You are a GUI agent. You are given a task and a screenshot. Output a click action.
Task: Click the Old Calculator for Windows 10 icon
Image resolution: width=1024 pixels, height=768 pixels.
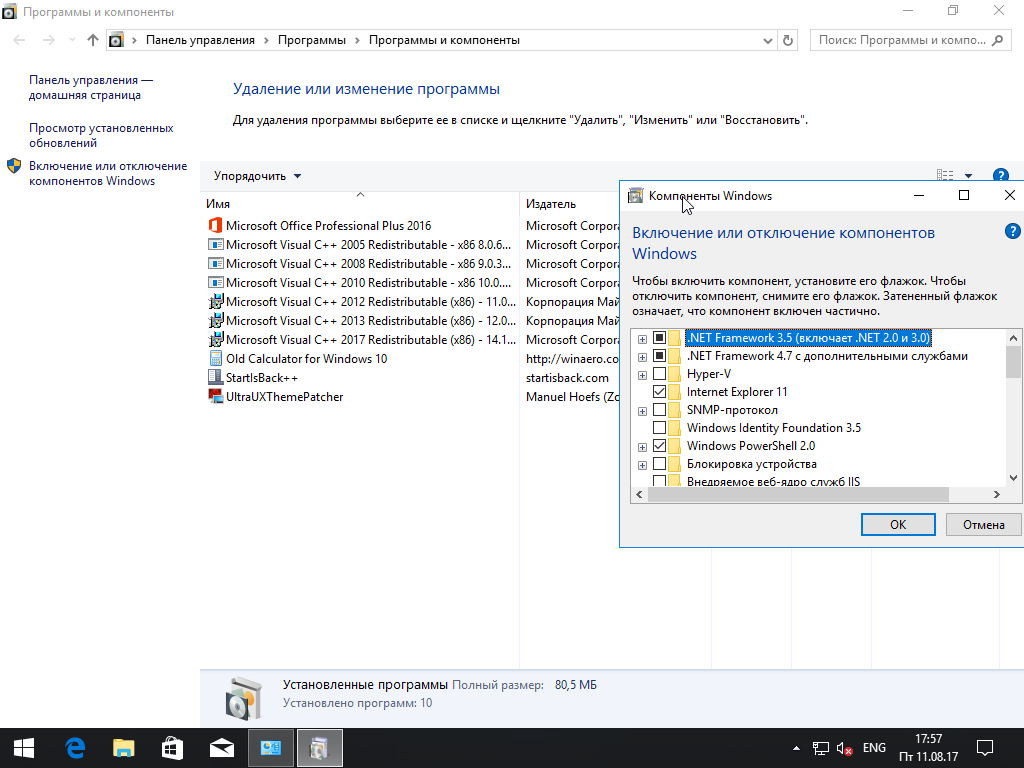tap(215, 359)
